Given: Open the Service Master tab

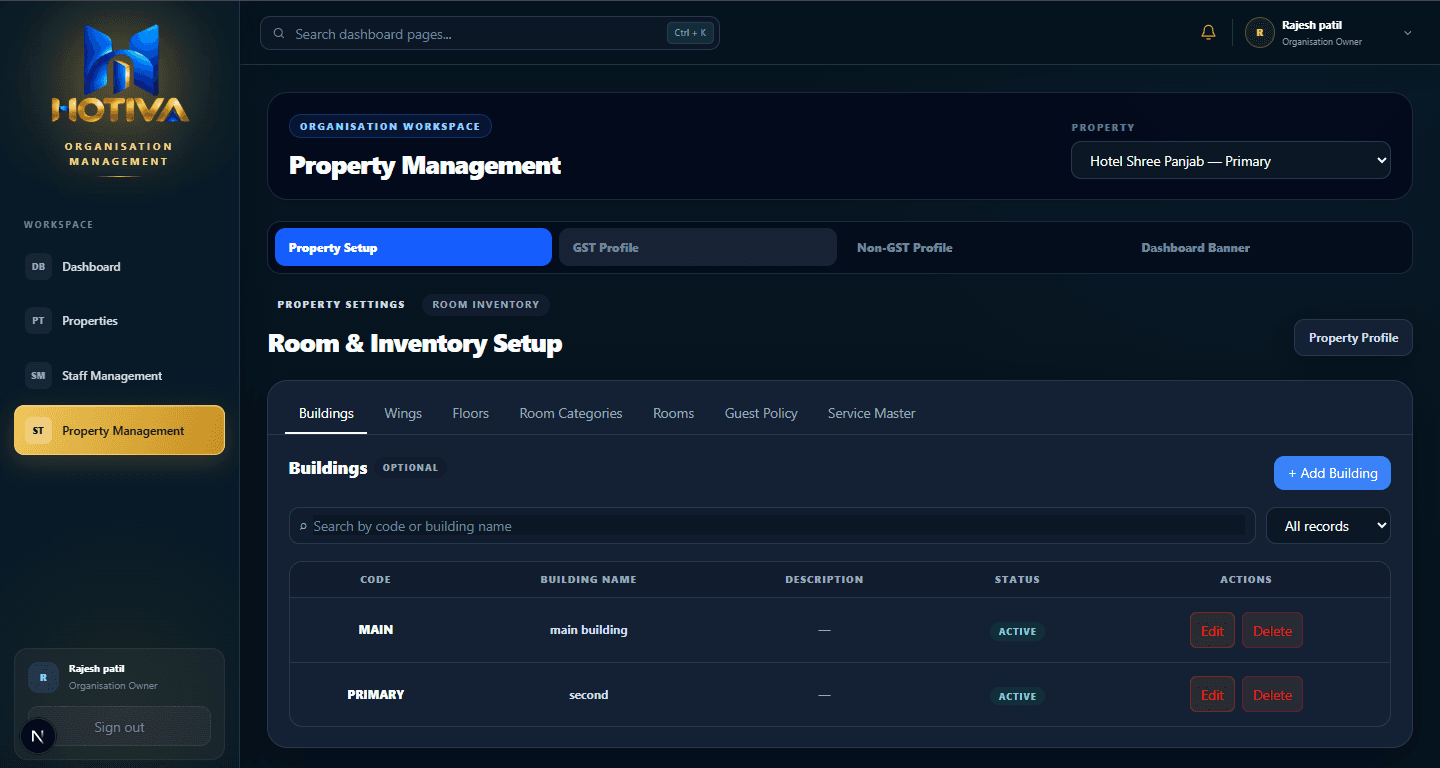Looking at the screenshot, I should (x=872, y=413).
